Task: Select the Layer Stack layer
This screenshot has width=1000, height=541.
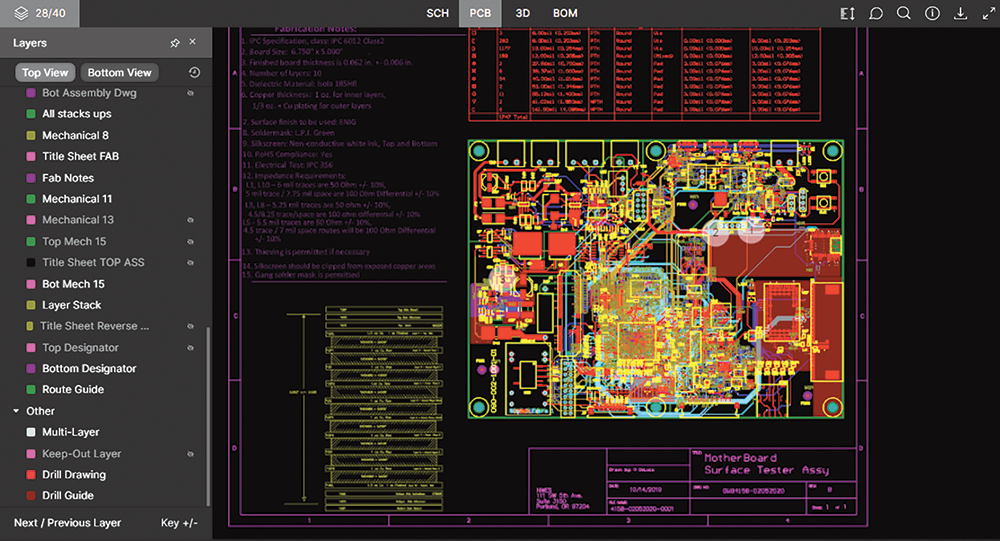Action: click(x=71, y=305)
